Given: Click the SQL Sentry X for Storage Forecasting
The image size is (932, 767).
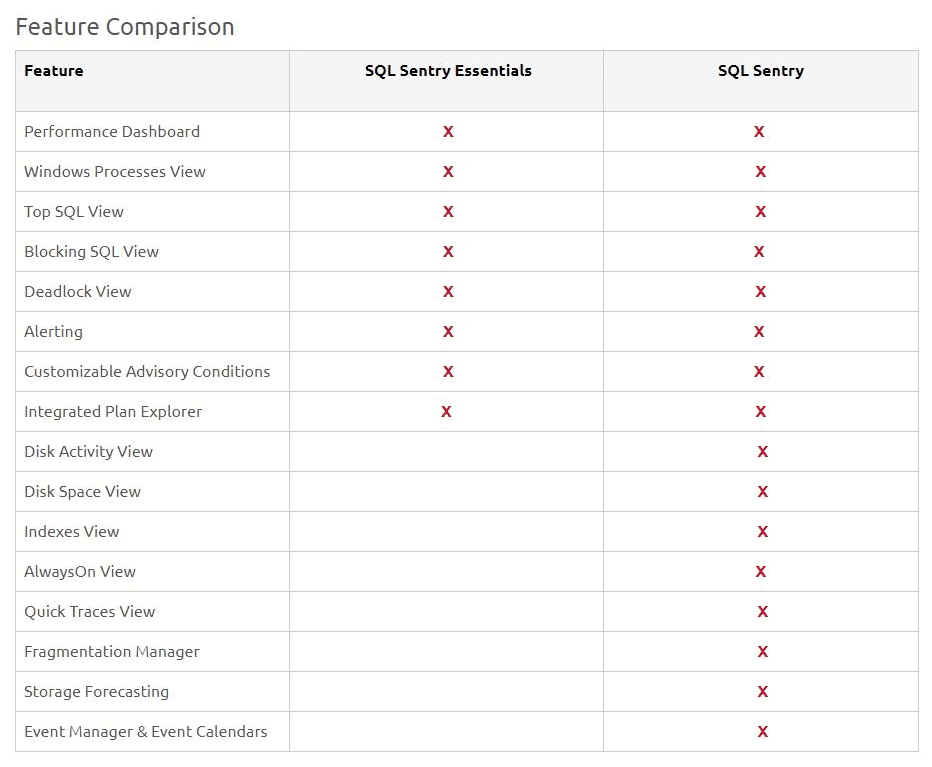Looking at the screenshot, I should 762,692.
